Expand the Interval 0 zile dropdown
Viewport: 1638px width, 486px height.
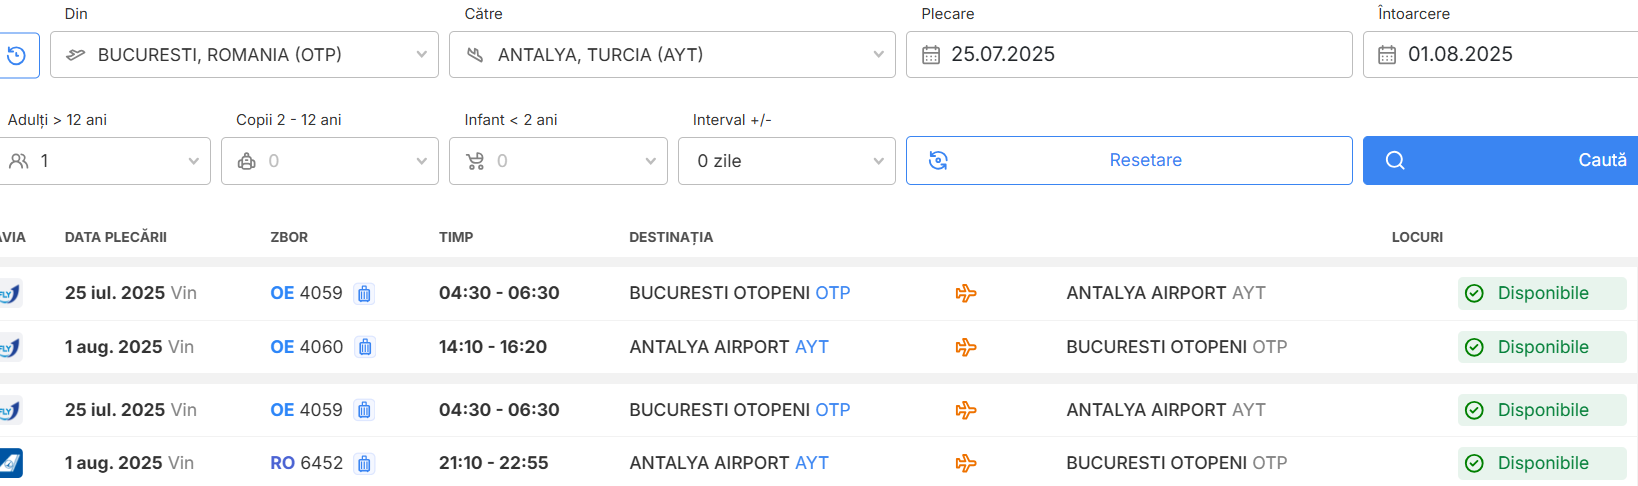pyautogui.click(x=786, y=161)
